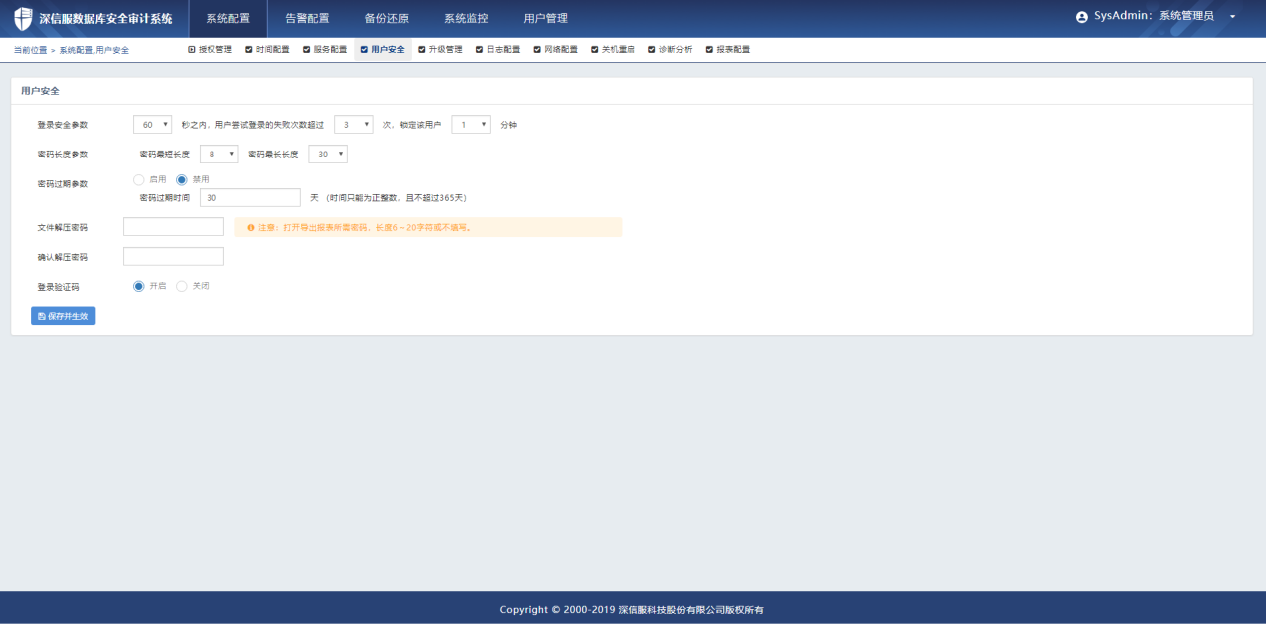Turn off login captcha with 关闭 radio
Screen dimensions: 1266x625
182,286
